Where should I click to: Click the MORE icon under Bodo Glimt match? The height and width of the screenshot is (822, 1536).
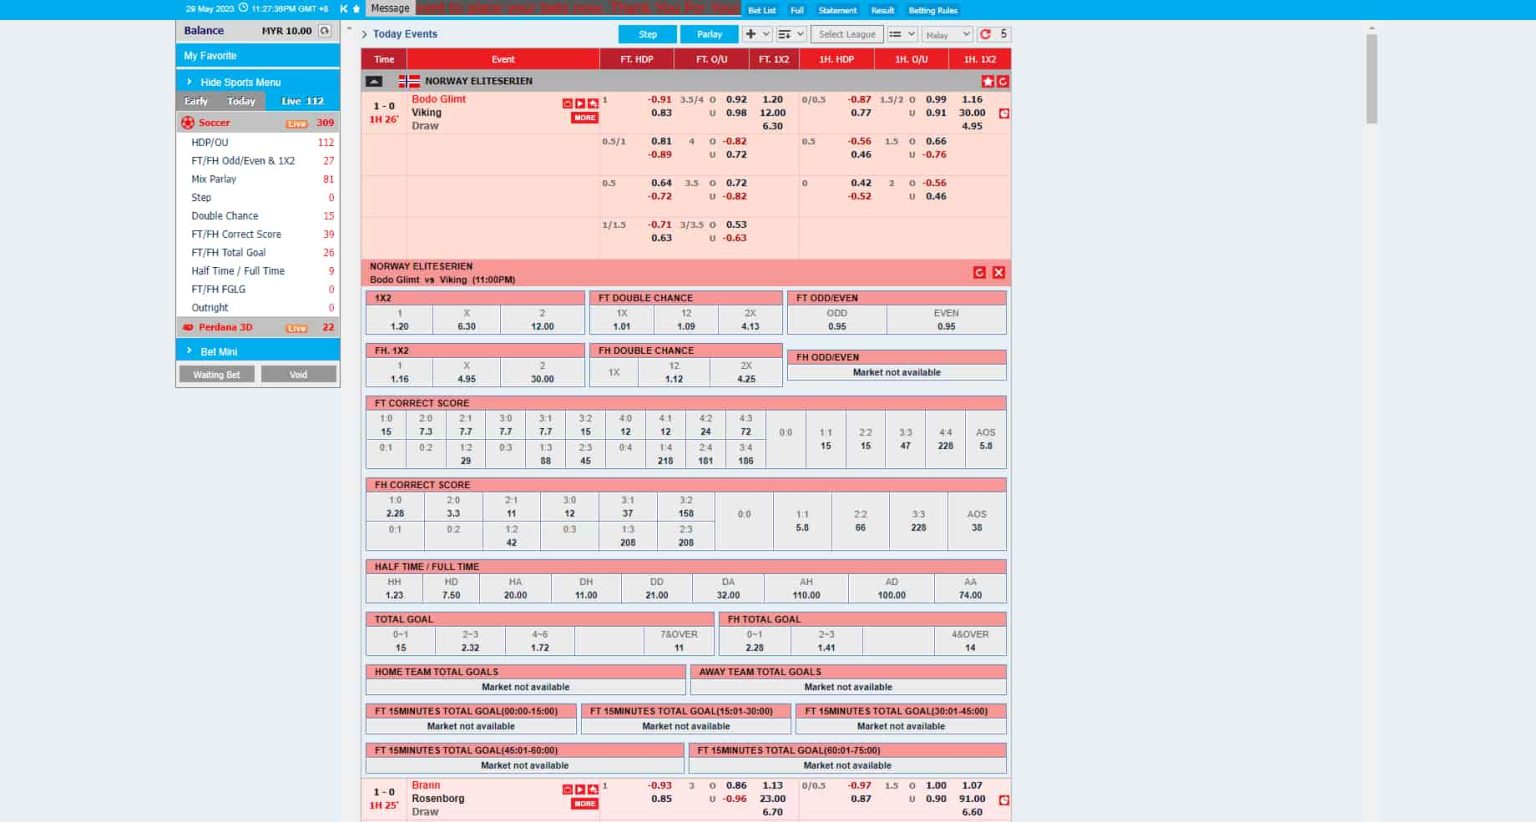(585, 117)
